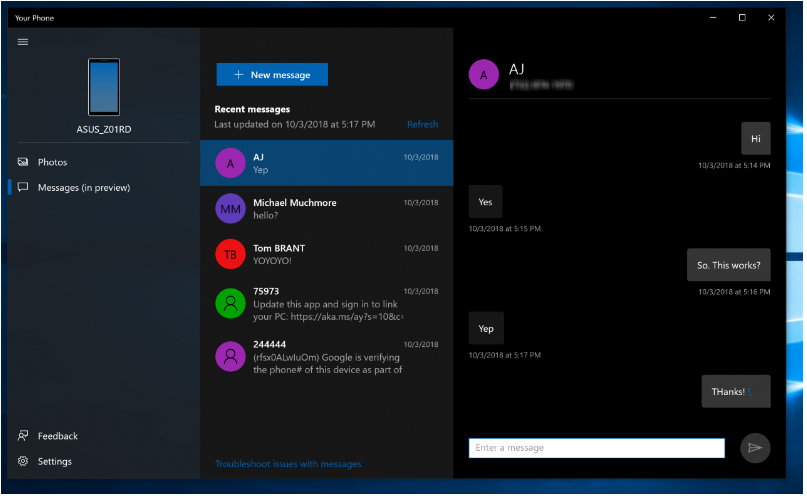Image resolution: width=807 pixels, height=496 pixels.
Task: Select Messages (in preview) label
Action: click(x=84, y=188)
